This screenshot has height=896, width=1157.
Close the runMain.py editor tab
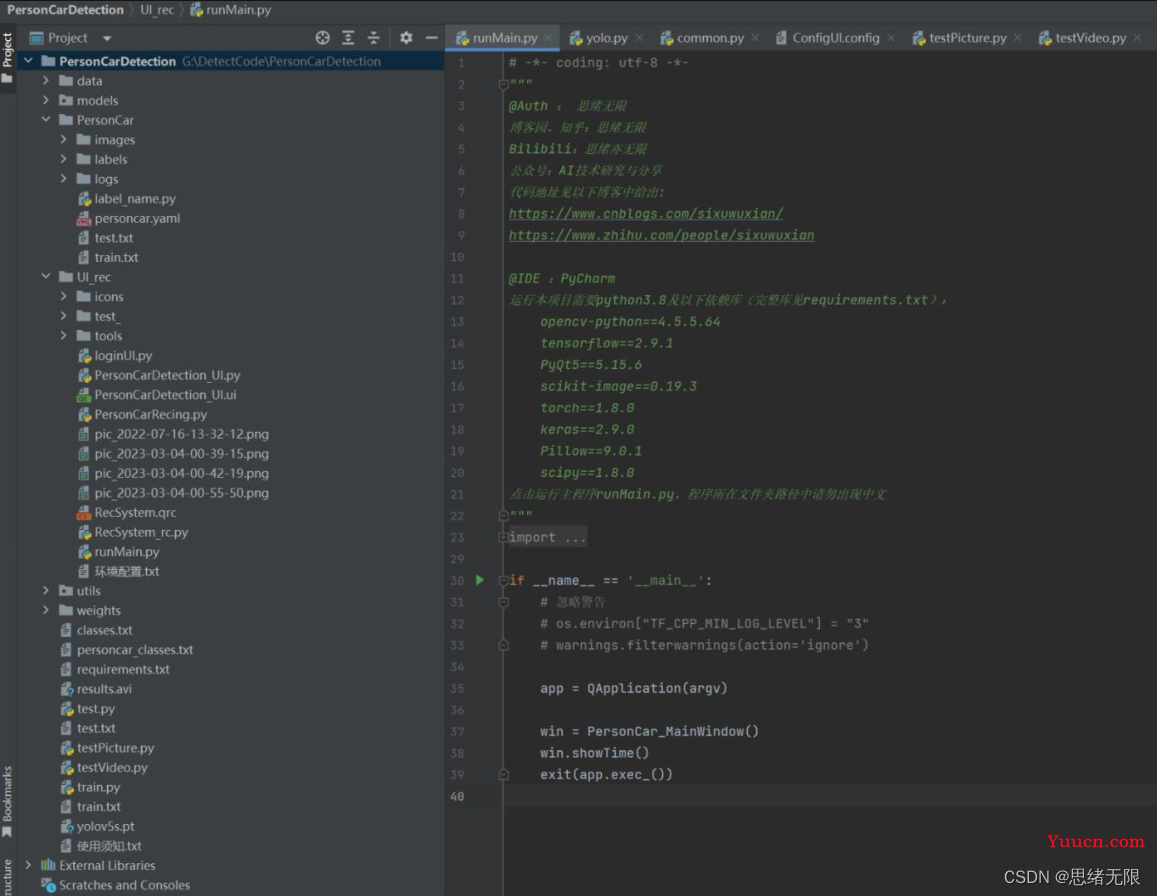548,38
